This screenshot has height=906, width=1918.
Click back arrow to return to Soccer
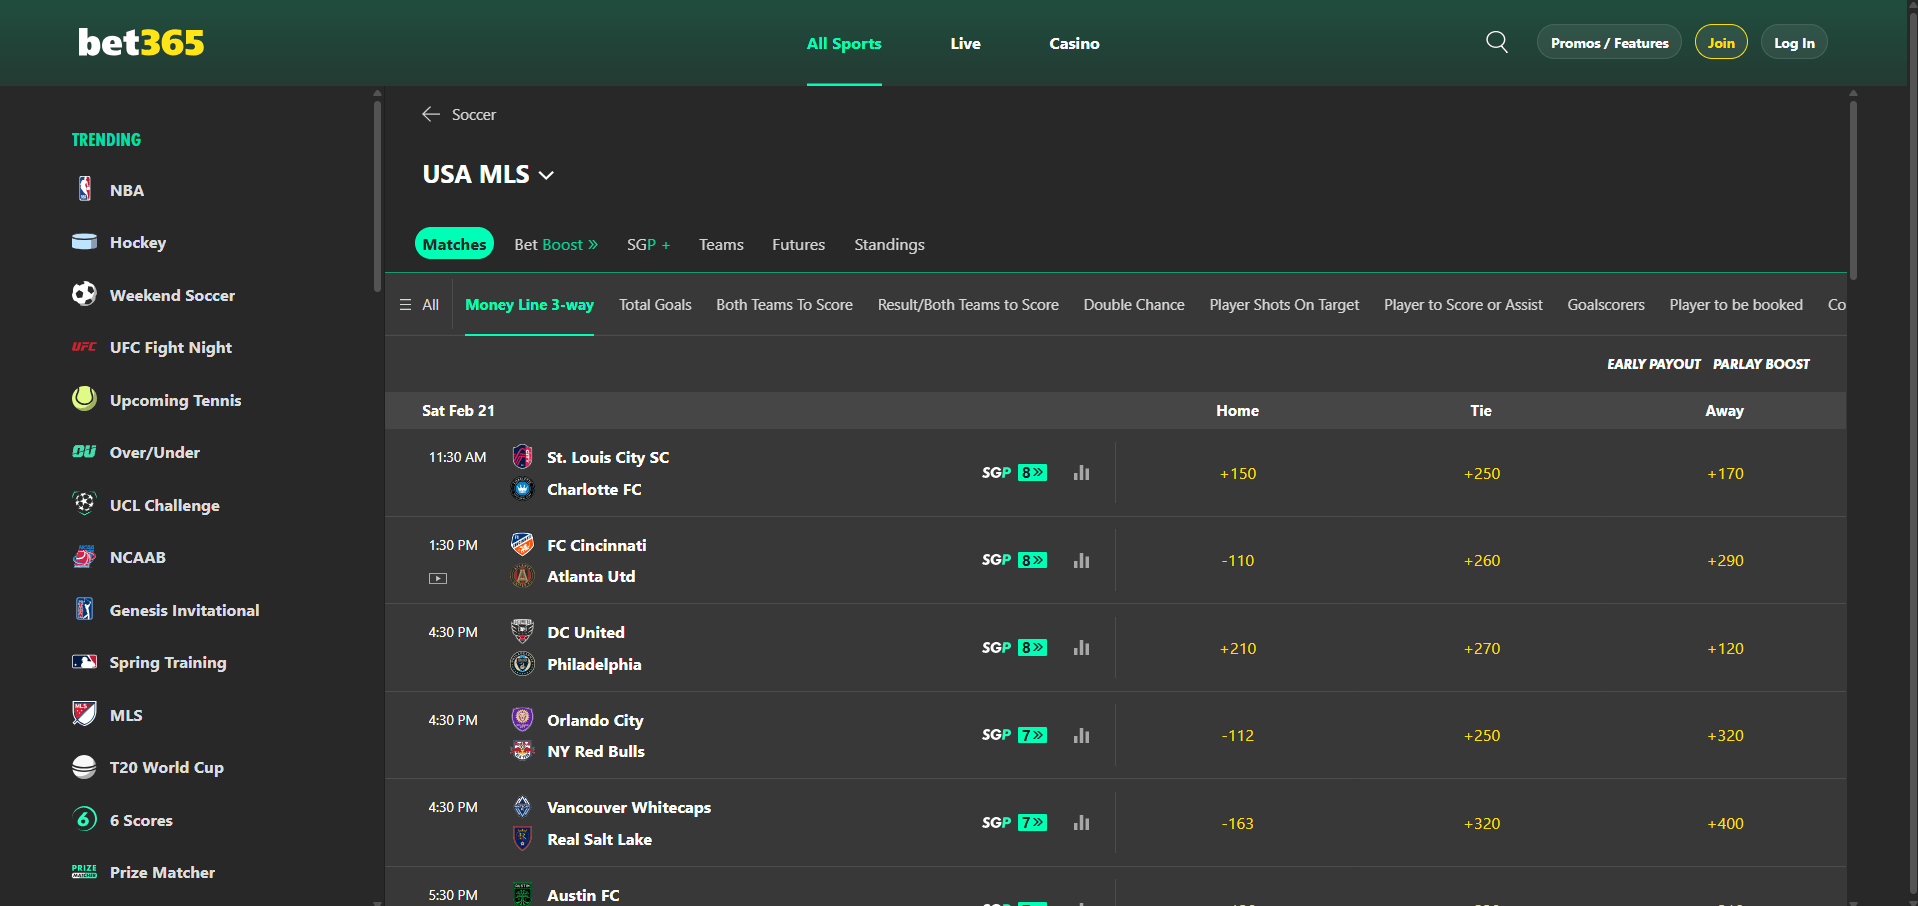[x=430, y=114]
